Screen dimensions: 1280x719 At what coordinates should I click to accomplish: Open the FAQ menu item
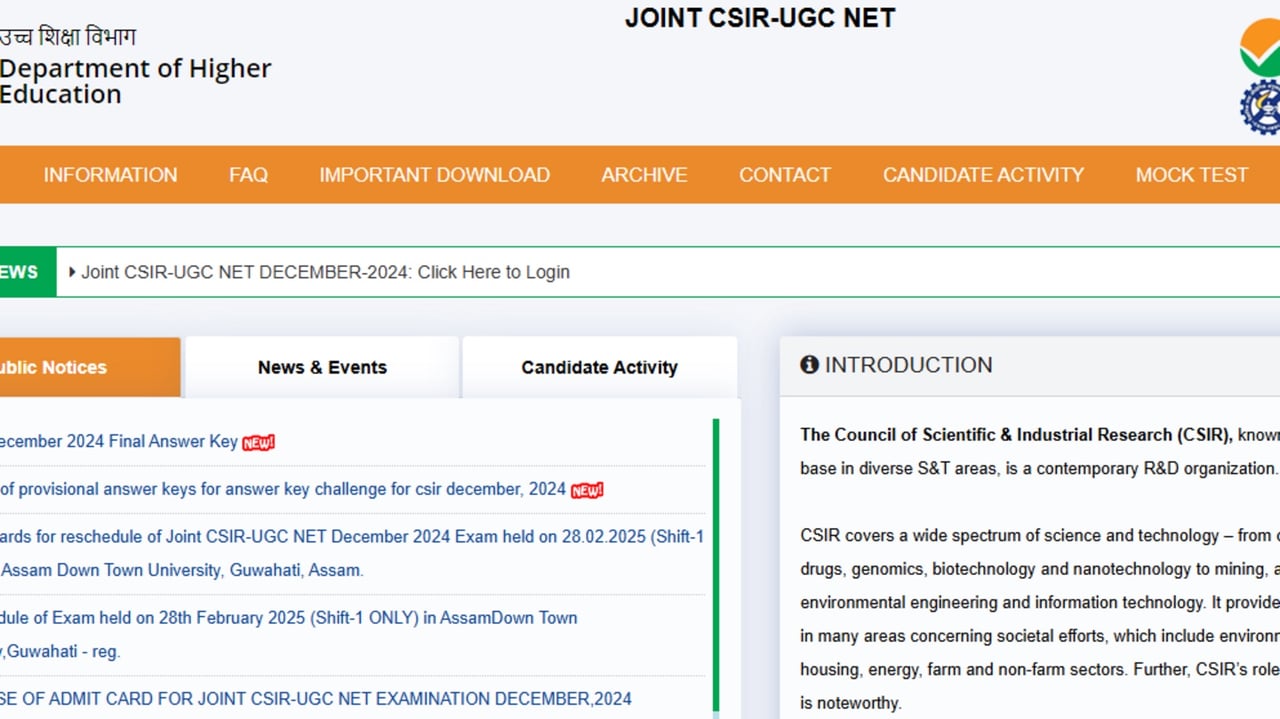click(x=248, y=175)
